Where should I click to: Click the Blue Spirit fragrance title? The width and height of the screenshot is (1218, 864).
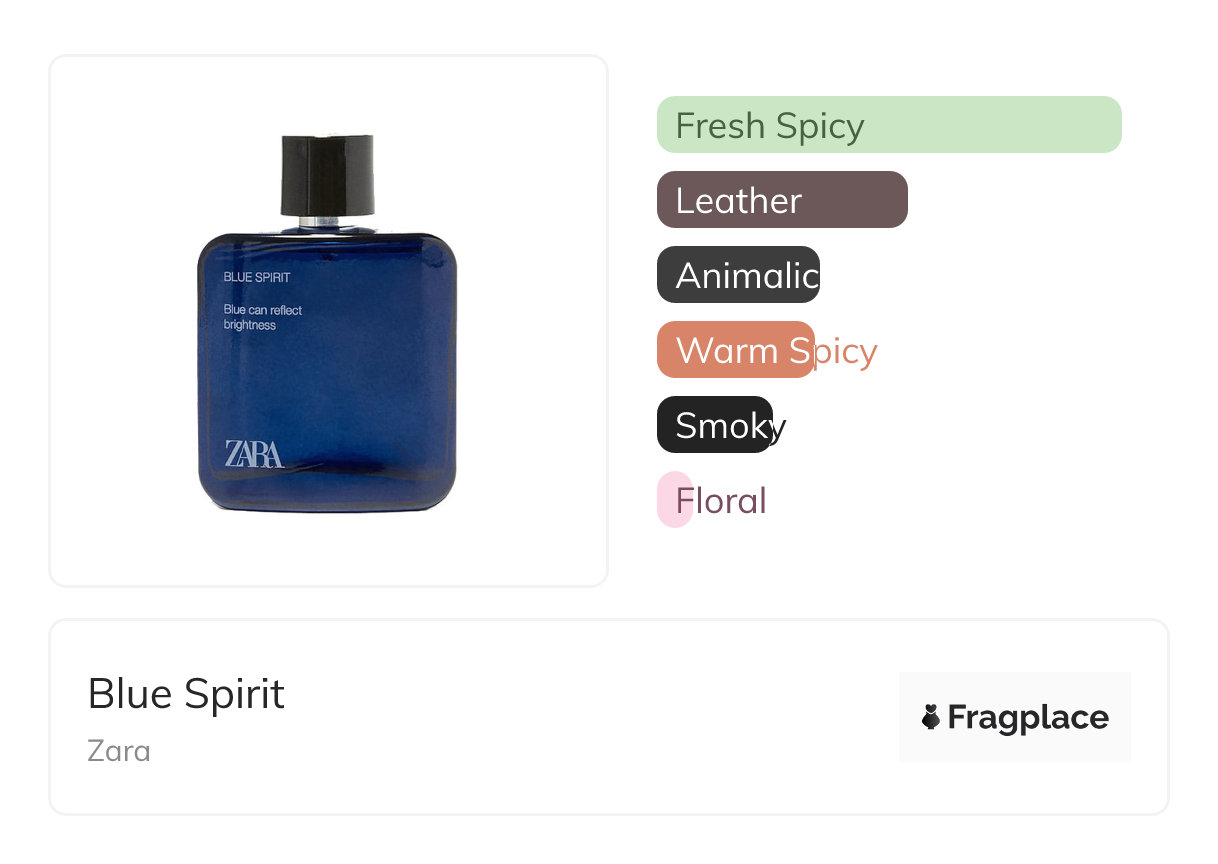186,694
